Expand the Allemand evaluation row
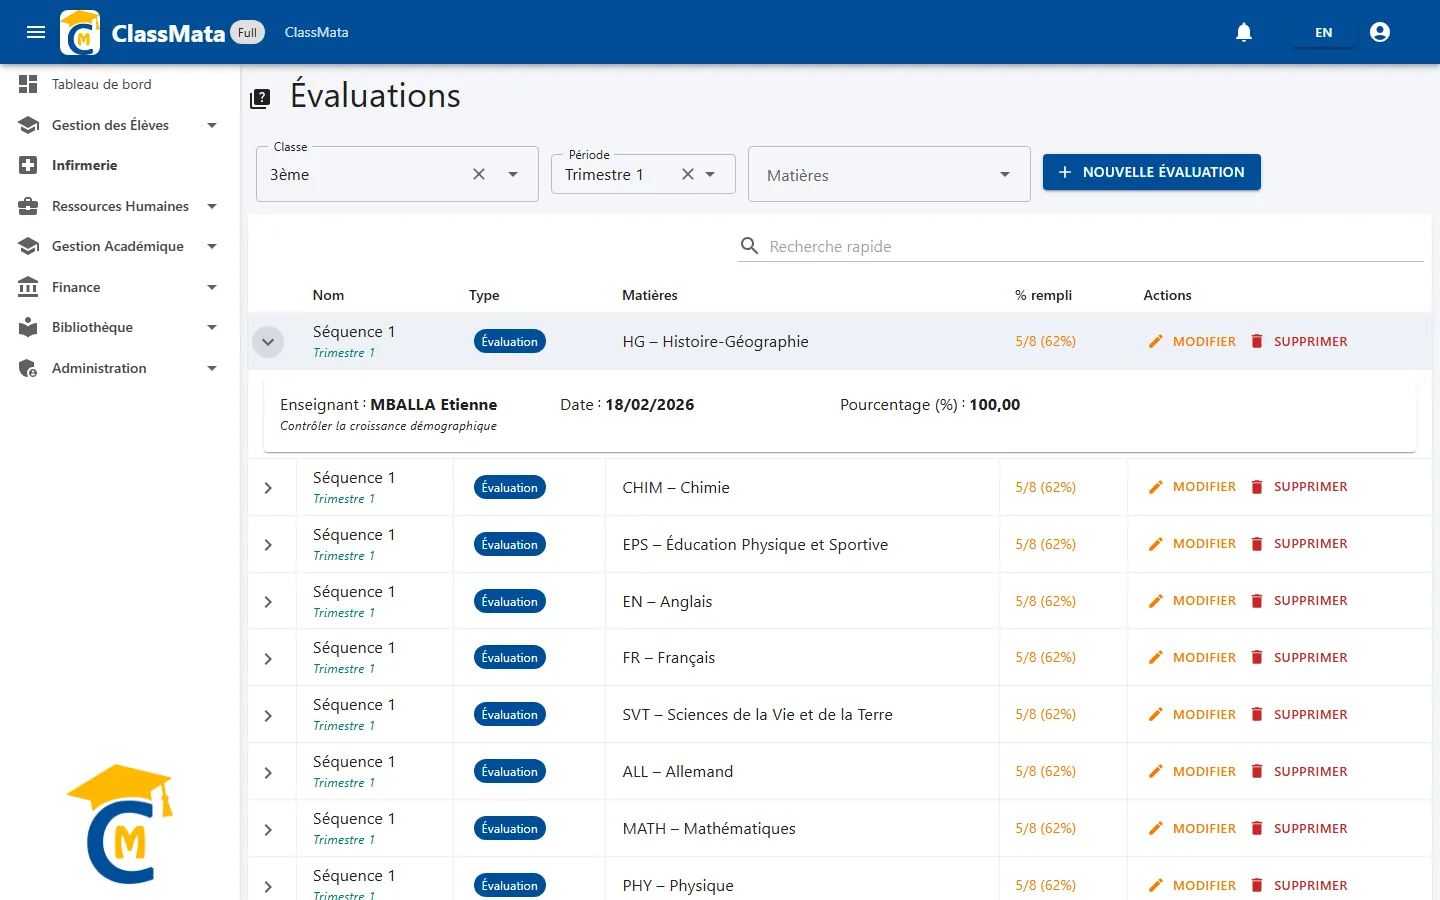This screenshot has width=1440, height=900. pyautogui.click(x=268, y=772)
